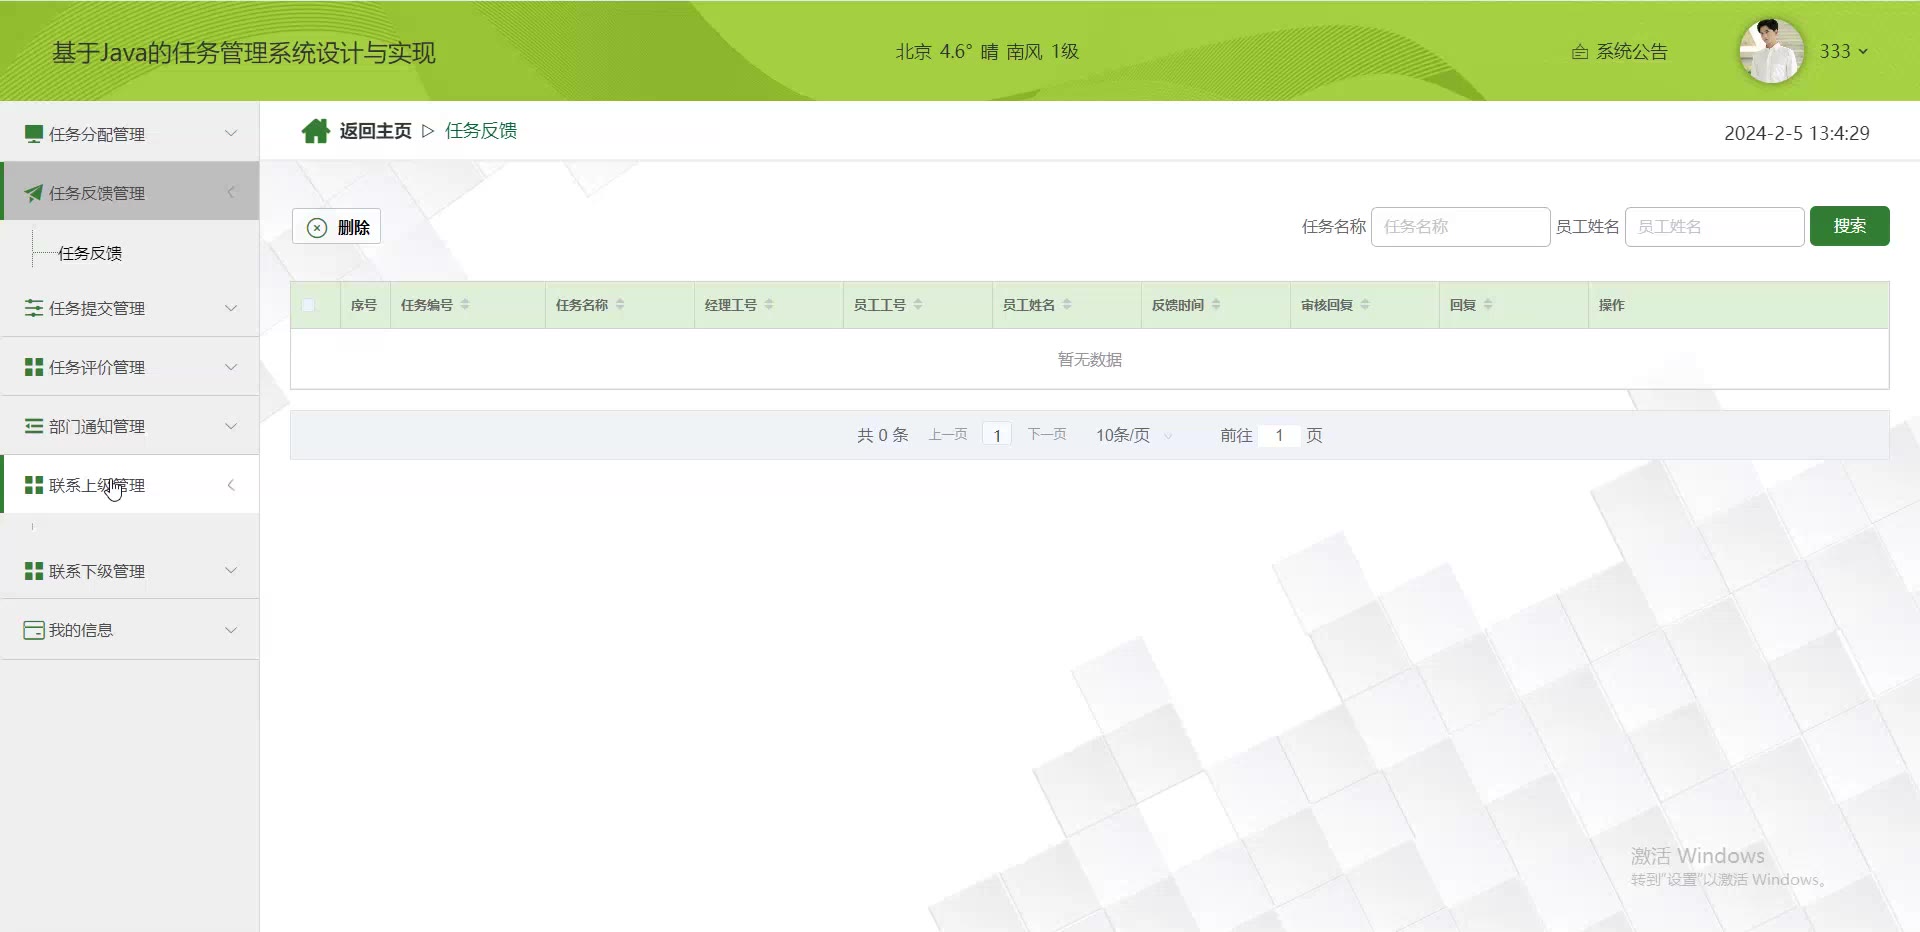Open the 任务分配管理 sidebar menu
Image resolution: width=1920 pixels, height=932 pixels.
[x=130, y=133]
